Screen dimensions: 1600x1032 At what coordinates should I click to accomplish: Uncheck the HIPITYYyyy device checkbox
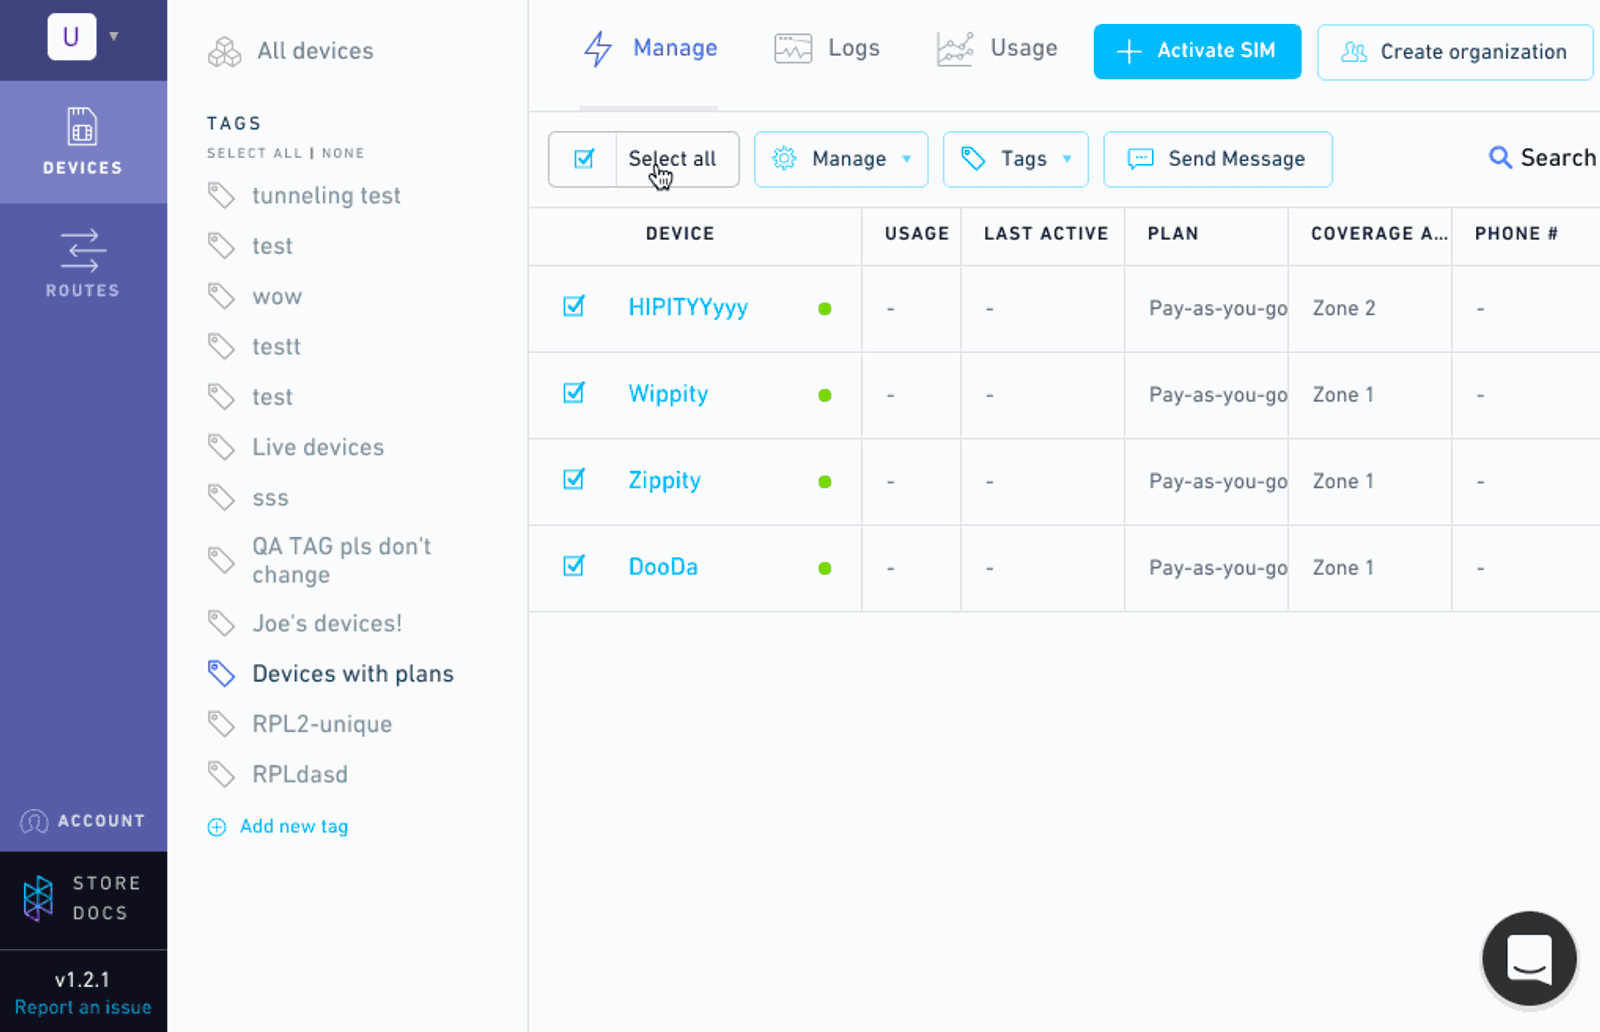coord(574,306)
